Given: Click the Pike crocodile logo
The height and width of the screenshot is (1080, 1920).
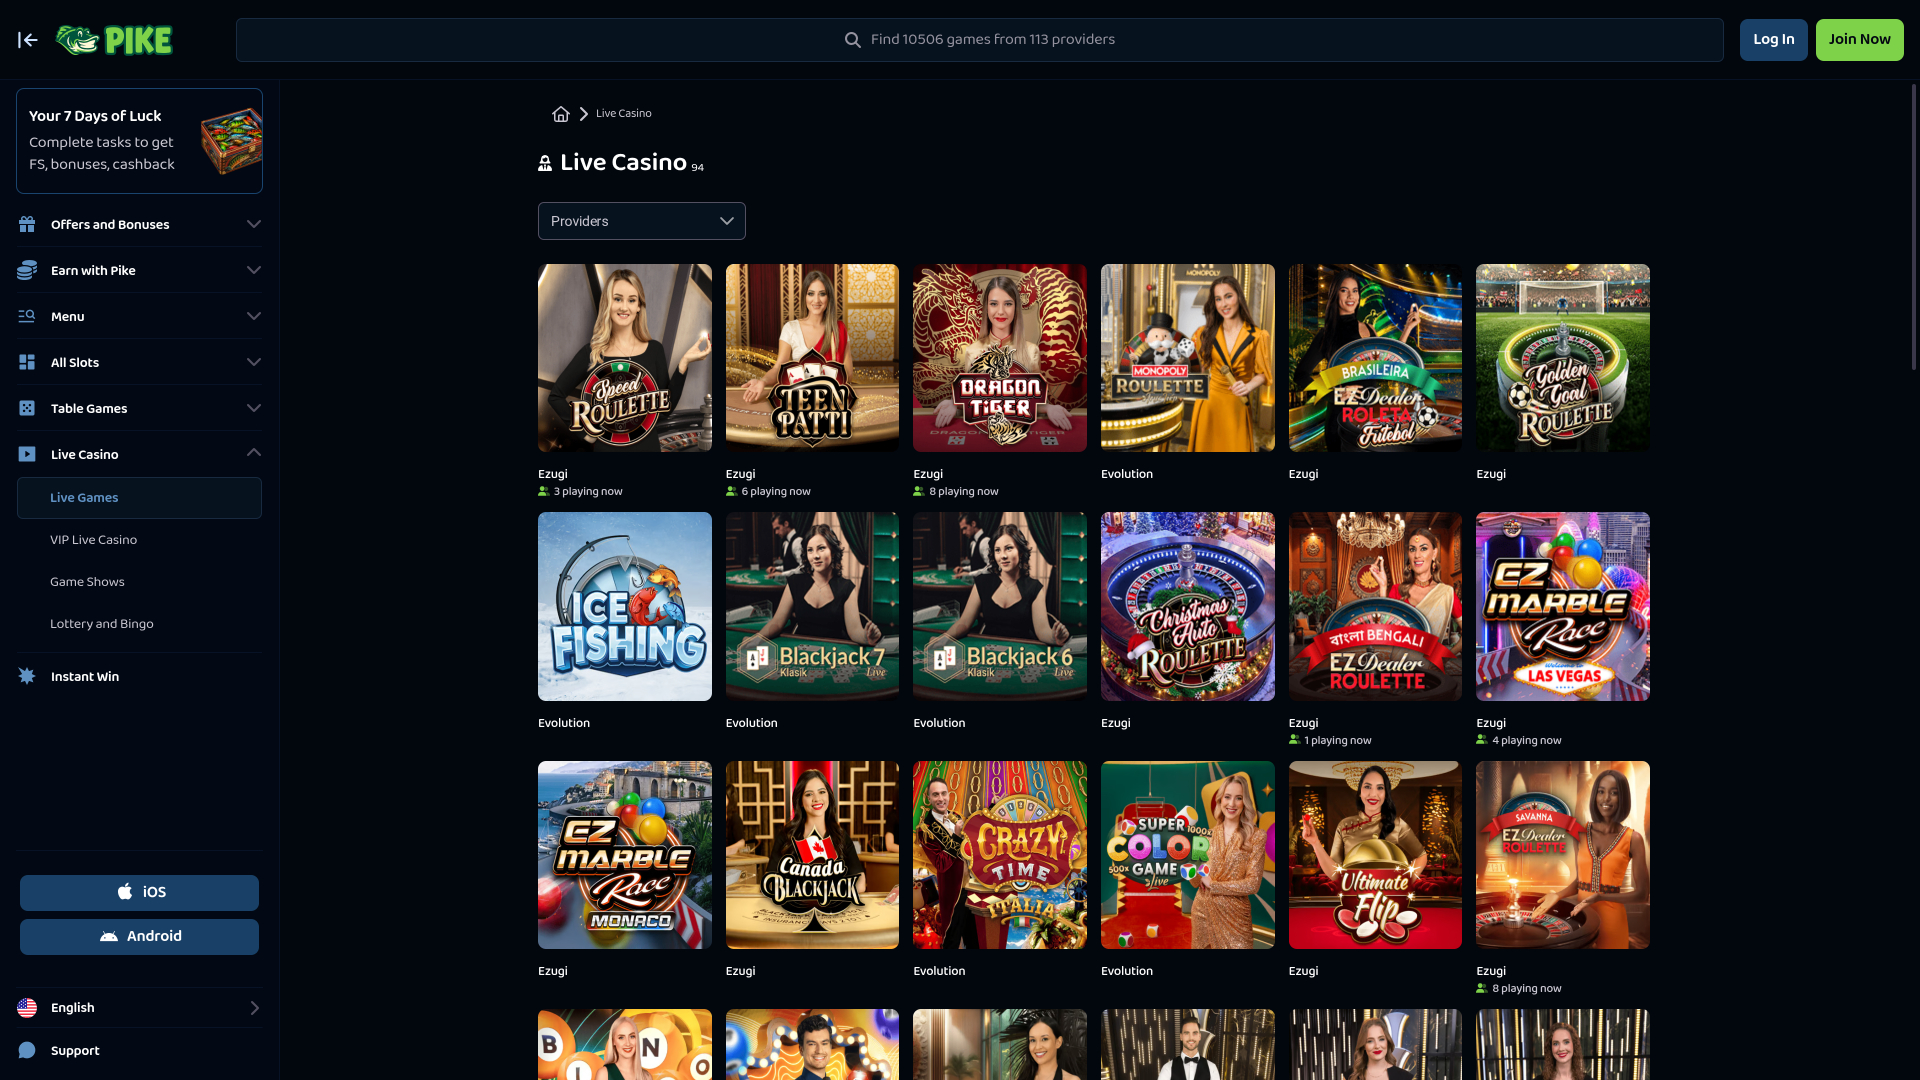Looking at the screenshot, I should [114, 40].
